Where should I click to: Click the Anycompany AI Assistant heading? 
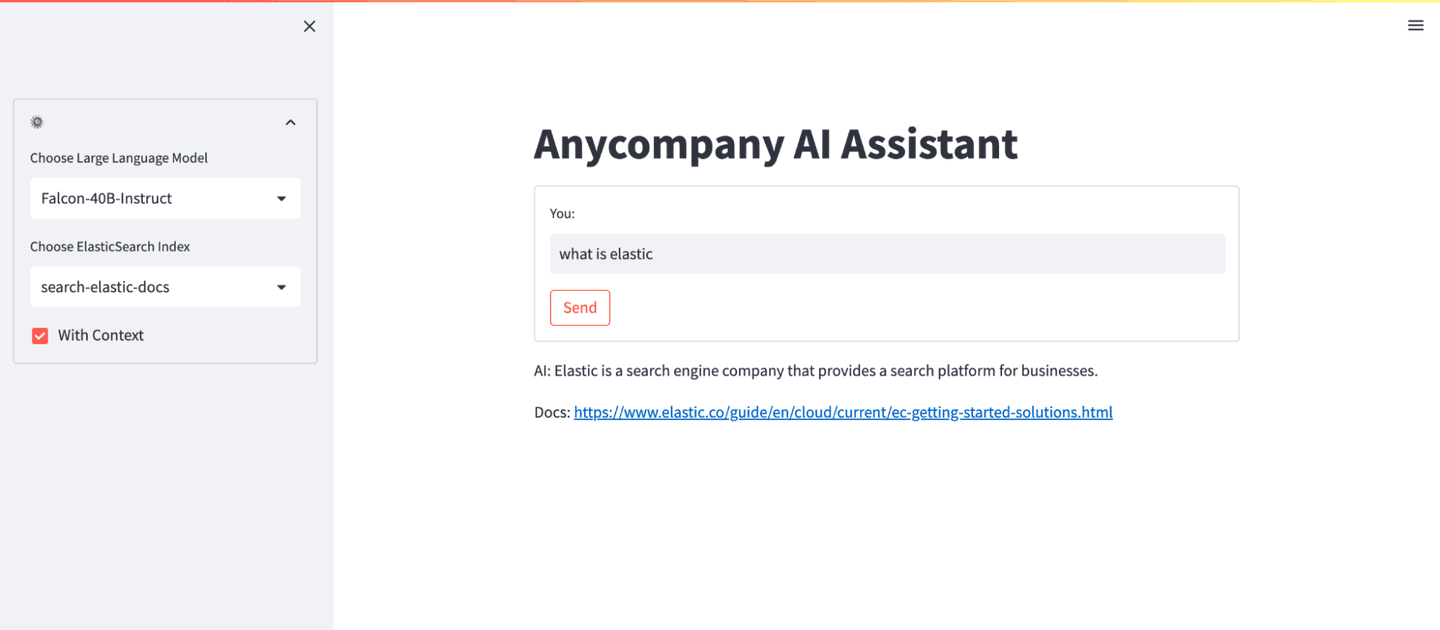(x=775, y=144)
